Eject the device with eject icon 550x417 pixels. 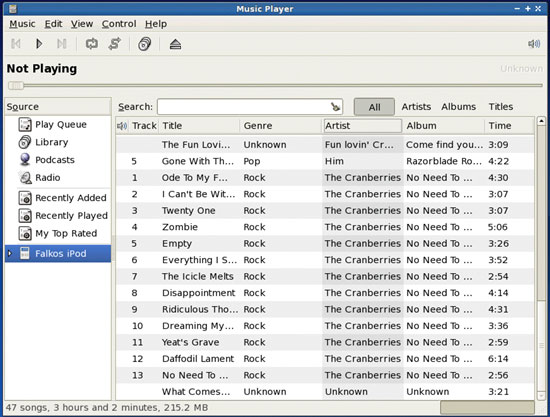pos(175,44)
